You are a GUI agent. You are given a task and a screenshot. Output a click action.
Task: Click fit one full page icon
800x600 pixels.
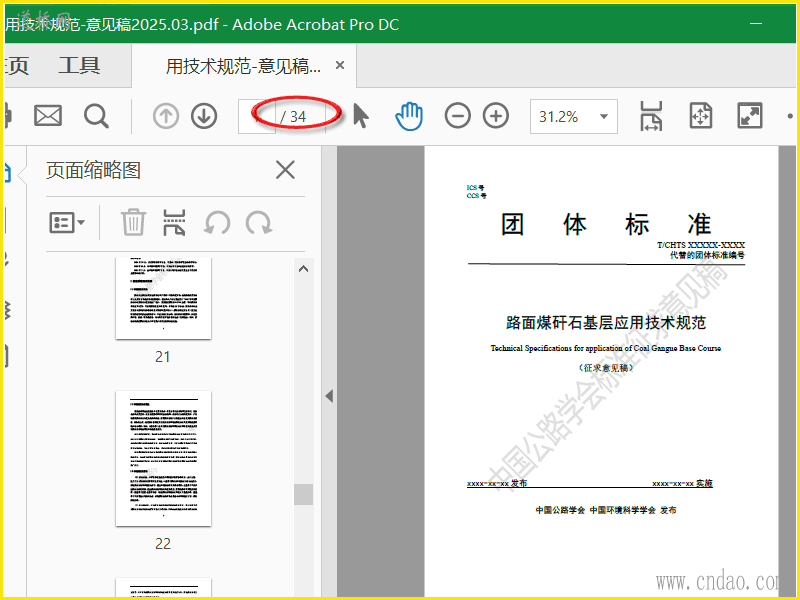click(x=701, y=116)
